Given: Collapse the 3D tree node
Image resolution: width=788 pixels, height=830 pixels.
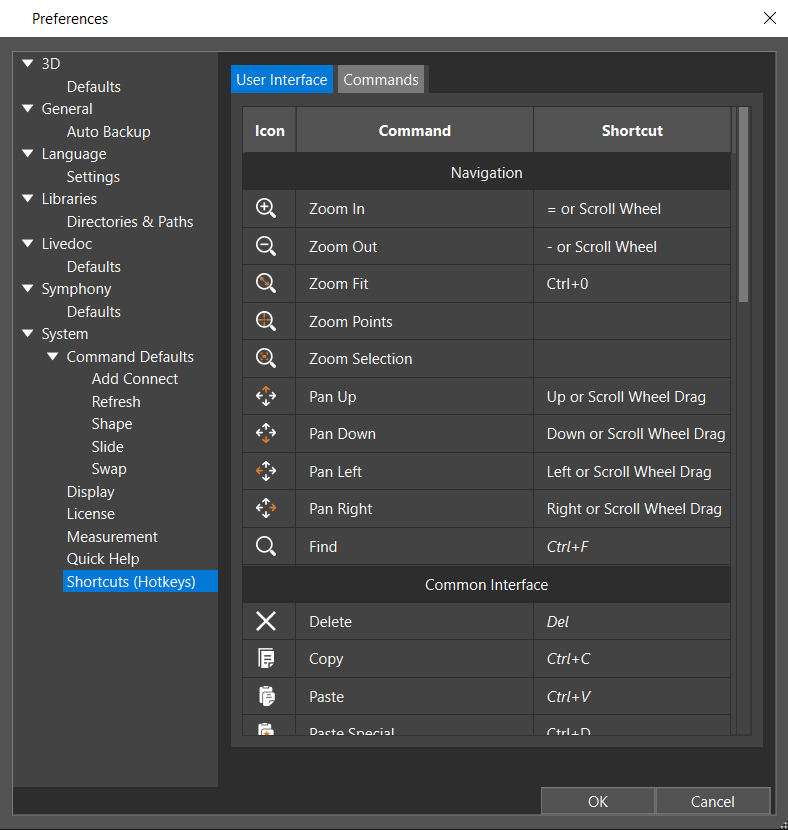Looking at the screenshot, I should (28, 64).
